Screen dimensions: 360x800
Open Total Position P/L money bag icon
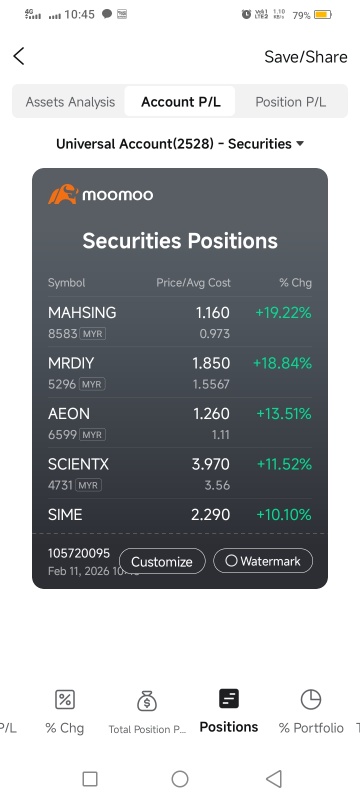[147, 700]
